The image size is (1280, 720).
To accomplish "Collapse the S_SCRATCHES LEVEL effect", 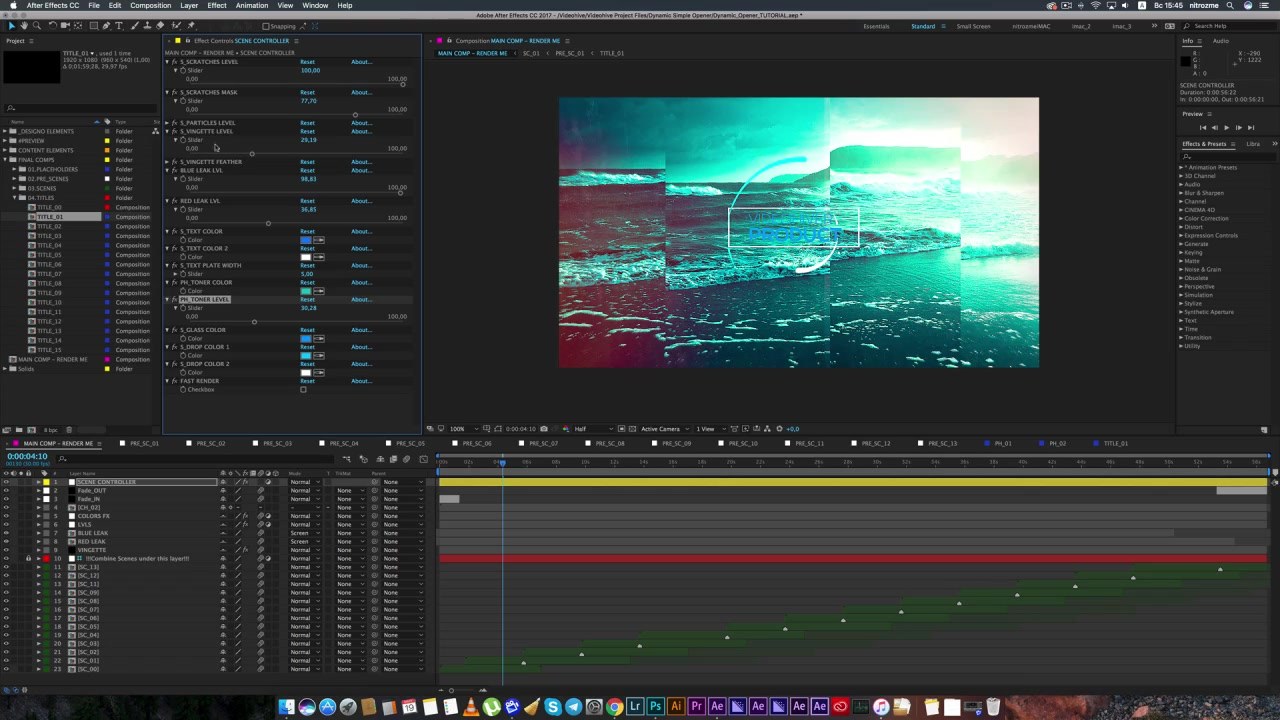I will [167, 62].
